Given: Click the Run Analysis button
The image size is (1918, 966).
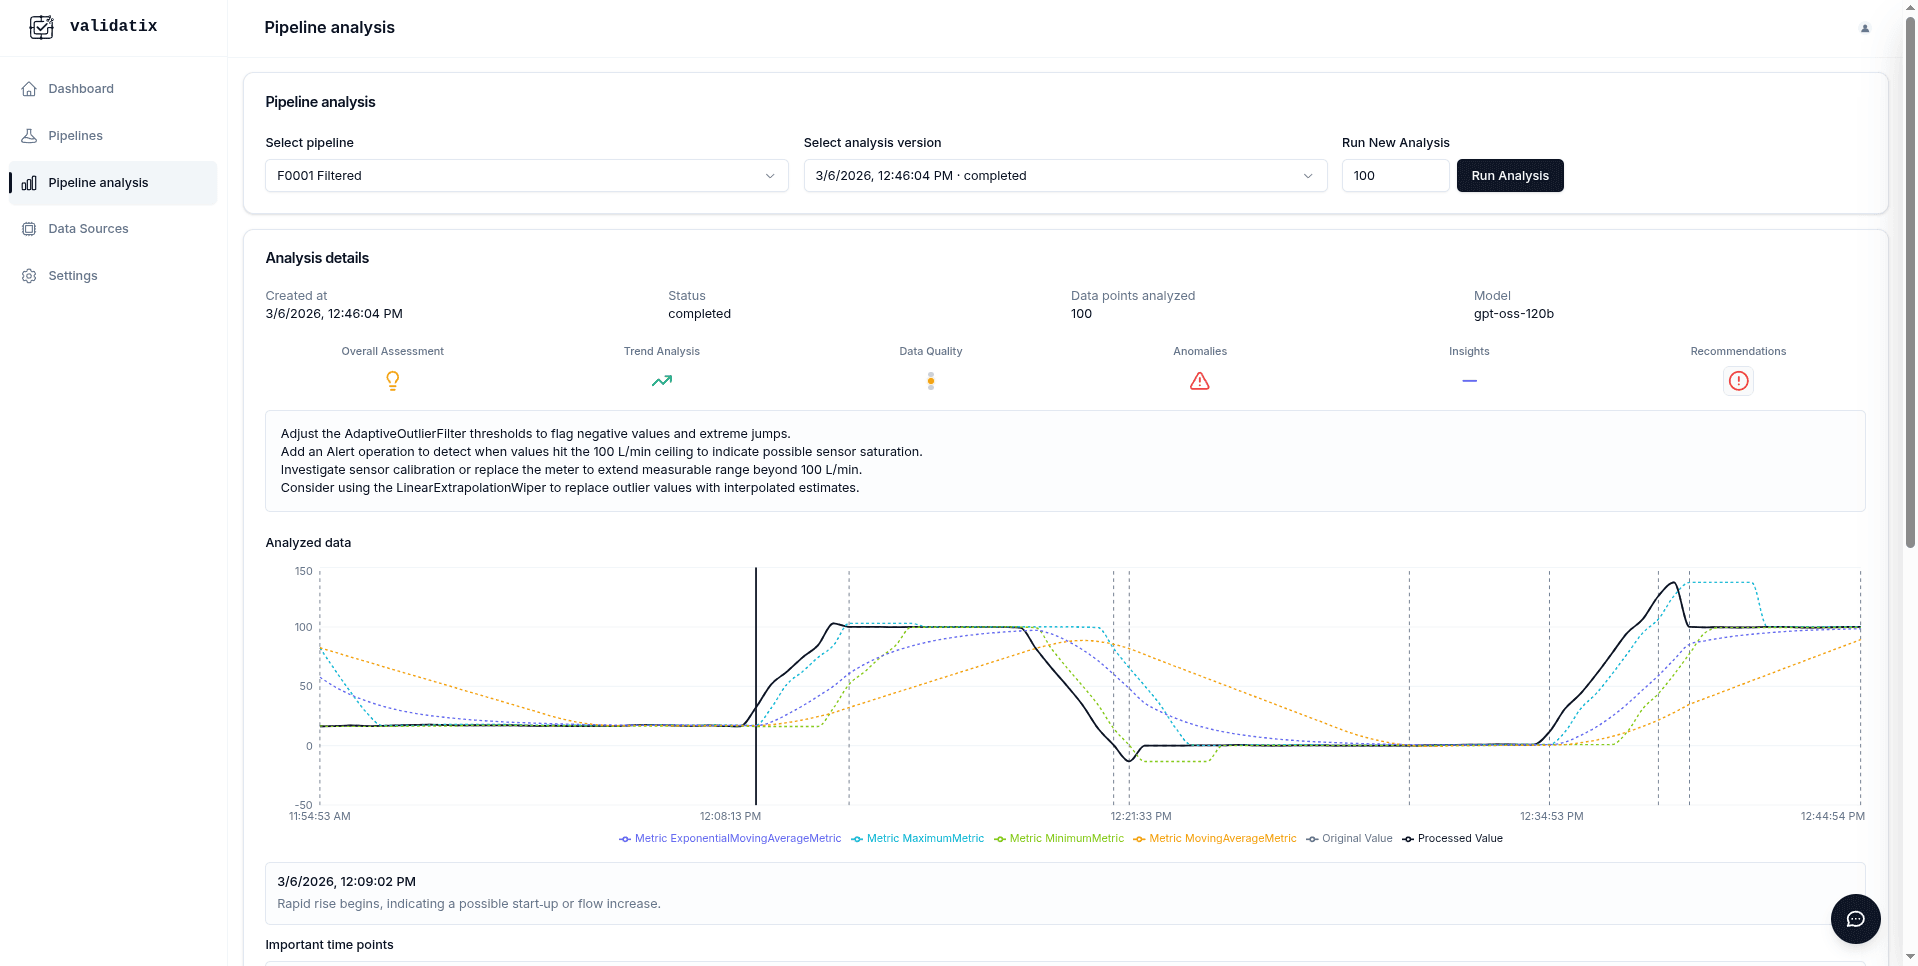Looking at the screenshot, I should [1509, 176].
